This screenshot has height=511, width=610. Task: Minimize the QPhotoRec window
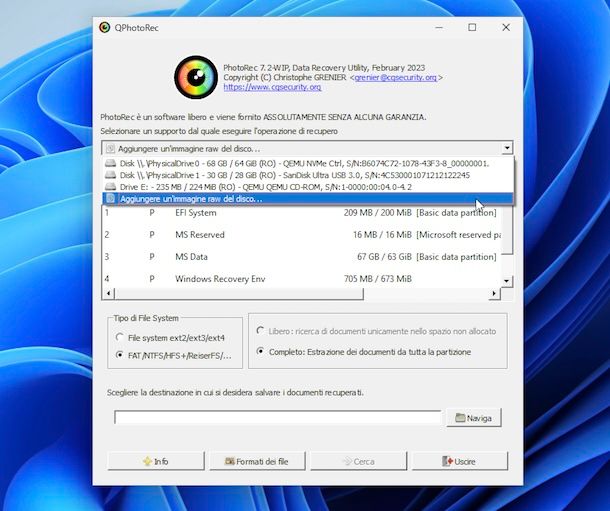coord(439,27)
